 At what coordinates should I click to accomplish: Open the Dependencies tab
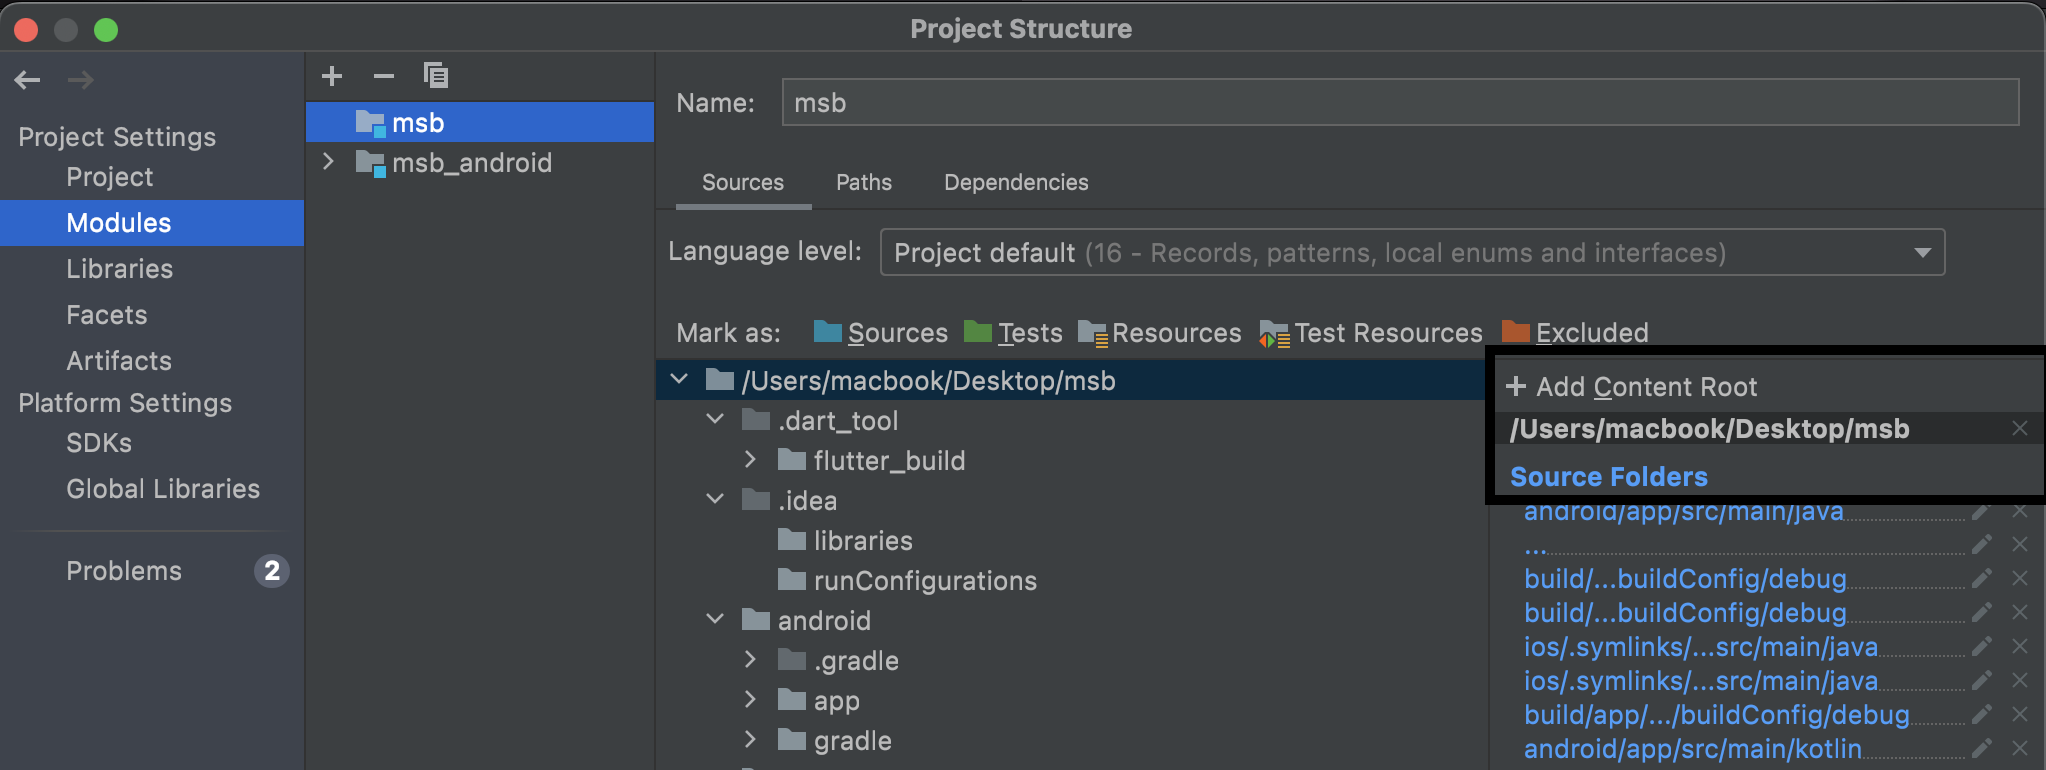1015,182
